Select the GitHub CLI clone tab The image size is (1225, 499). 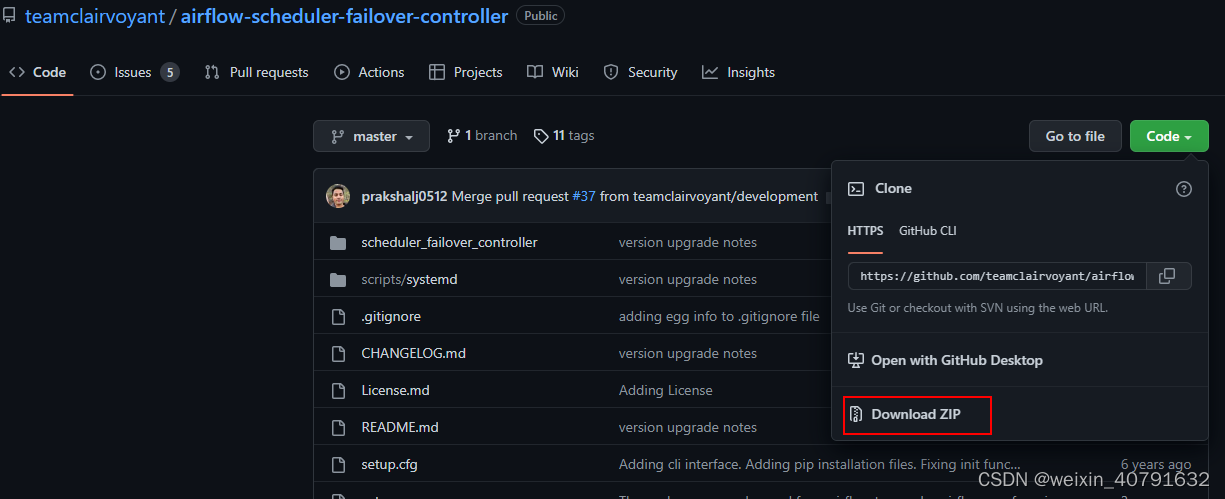(x=928, y=230)
